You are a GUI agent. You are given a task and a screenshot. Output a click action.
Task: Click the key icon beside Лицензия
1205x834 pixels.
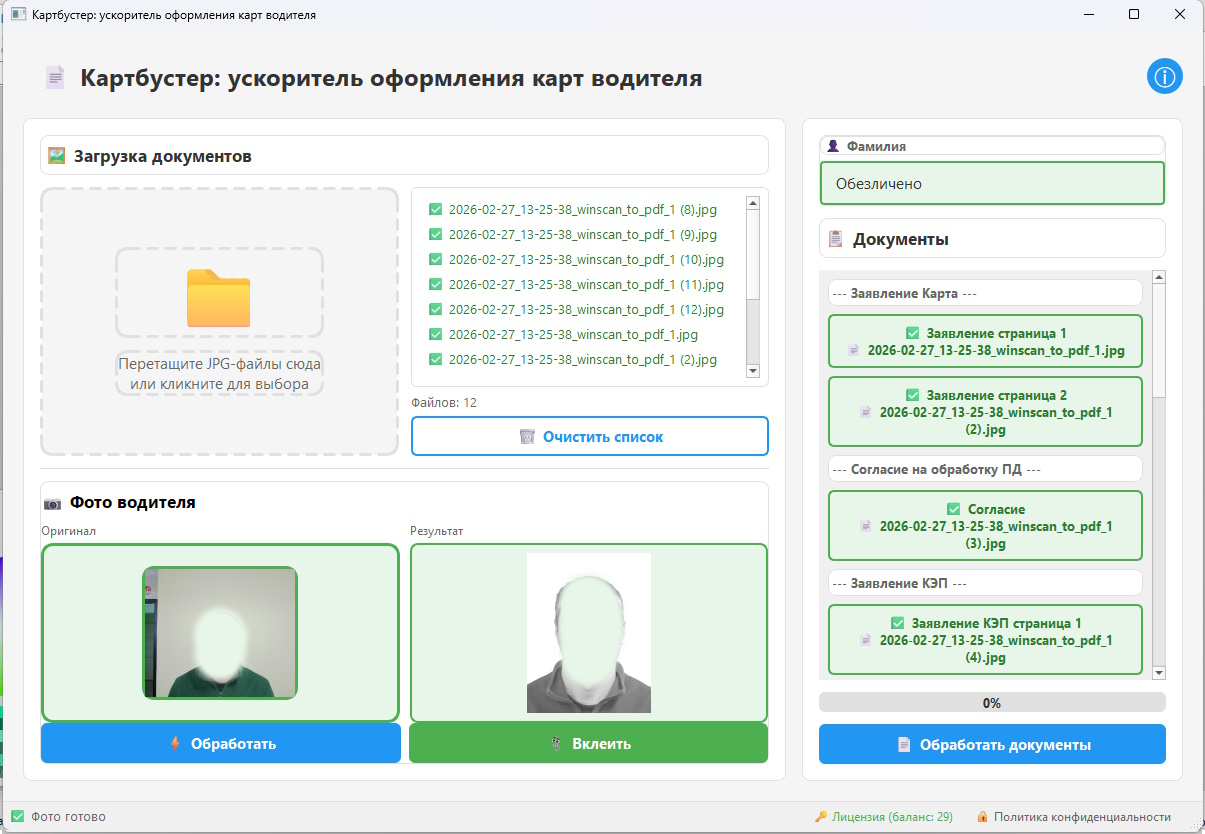coord(821,817)
